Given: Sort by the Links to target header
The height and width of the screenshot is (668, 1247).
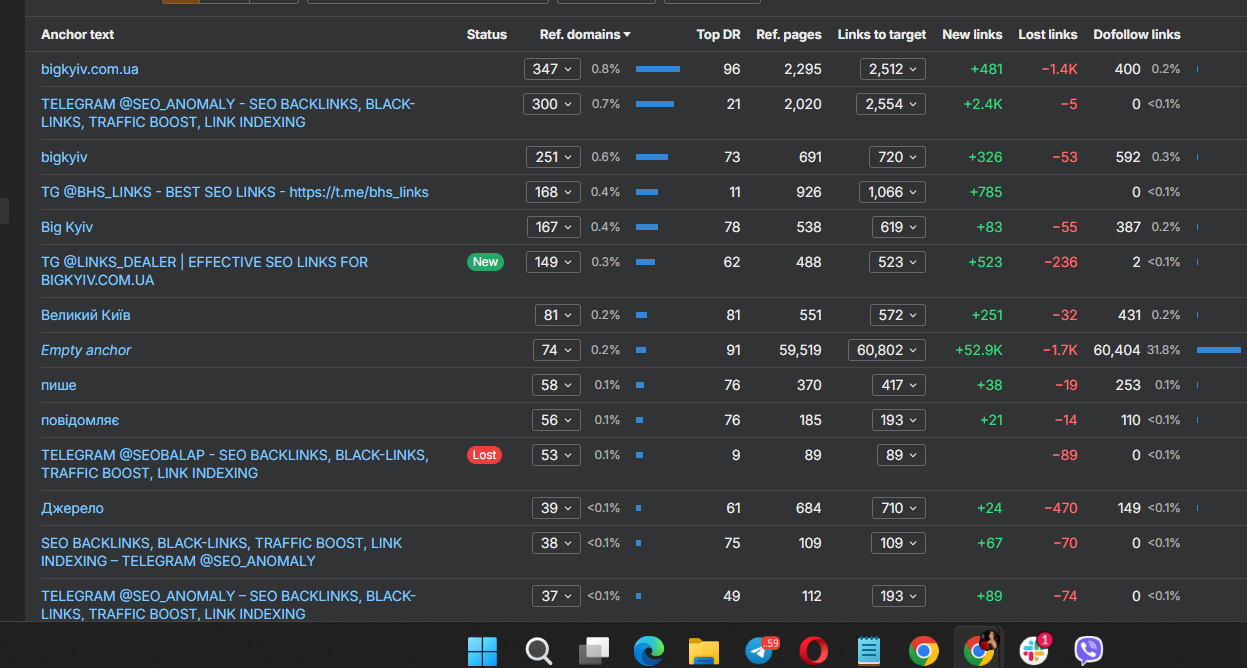Looking at the screenshot, I should [882, 34].
